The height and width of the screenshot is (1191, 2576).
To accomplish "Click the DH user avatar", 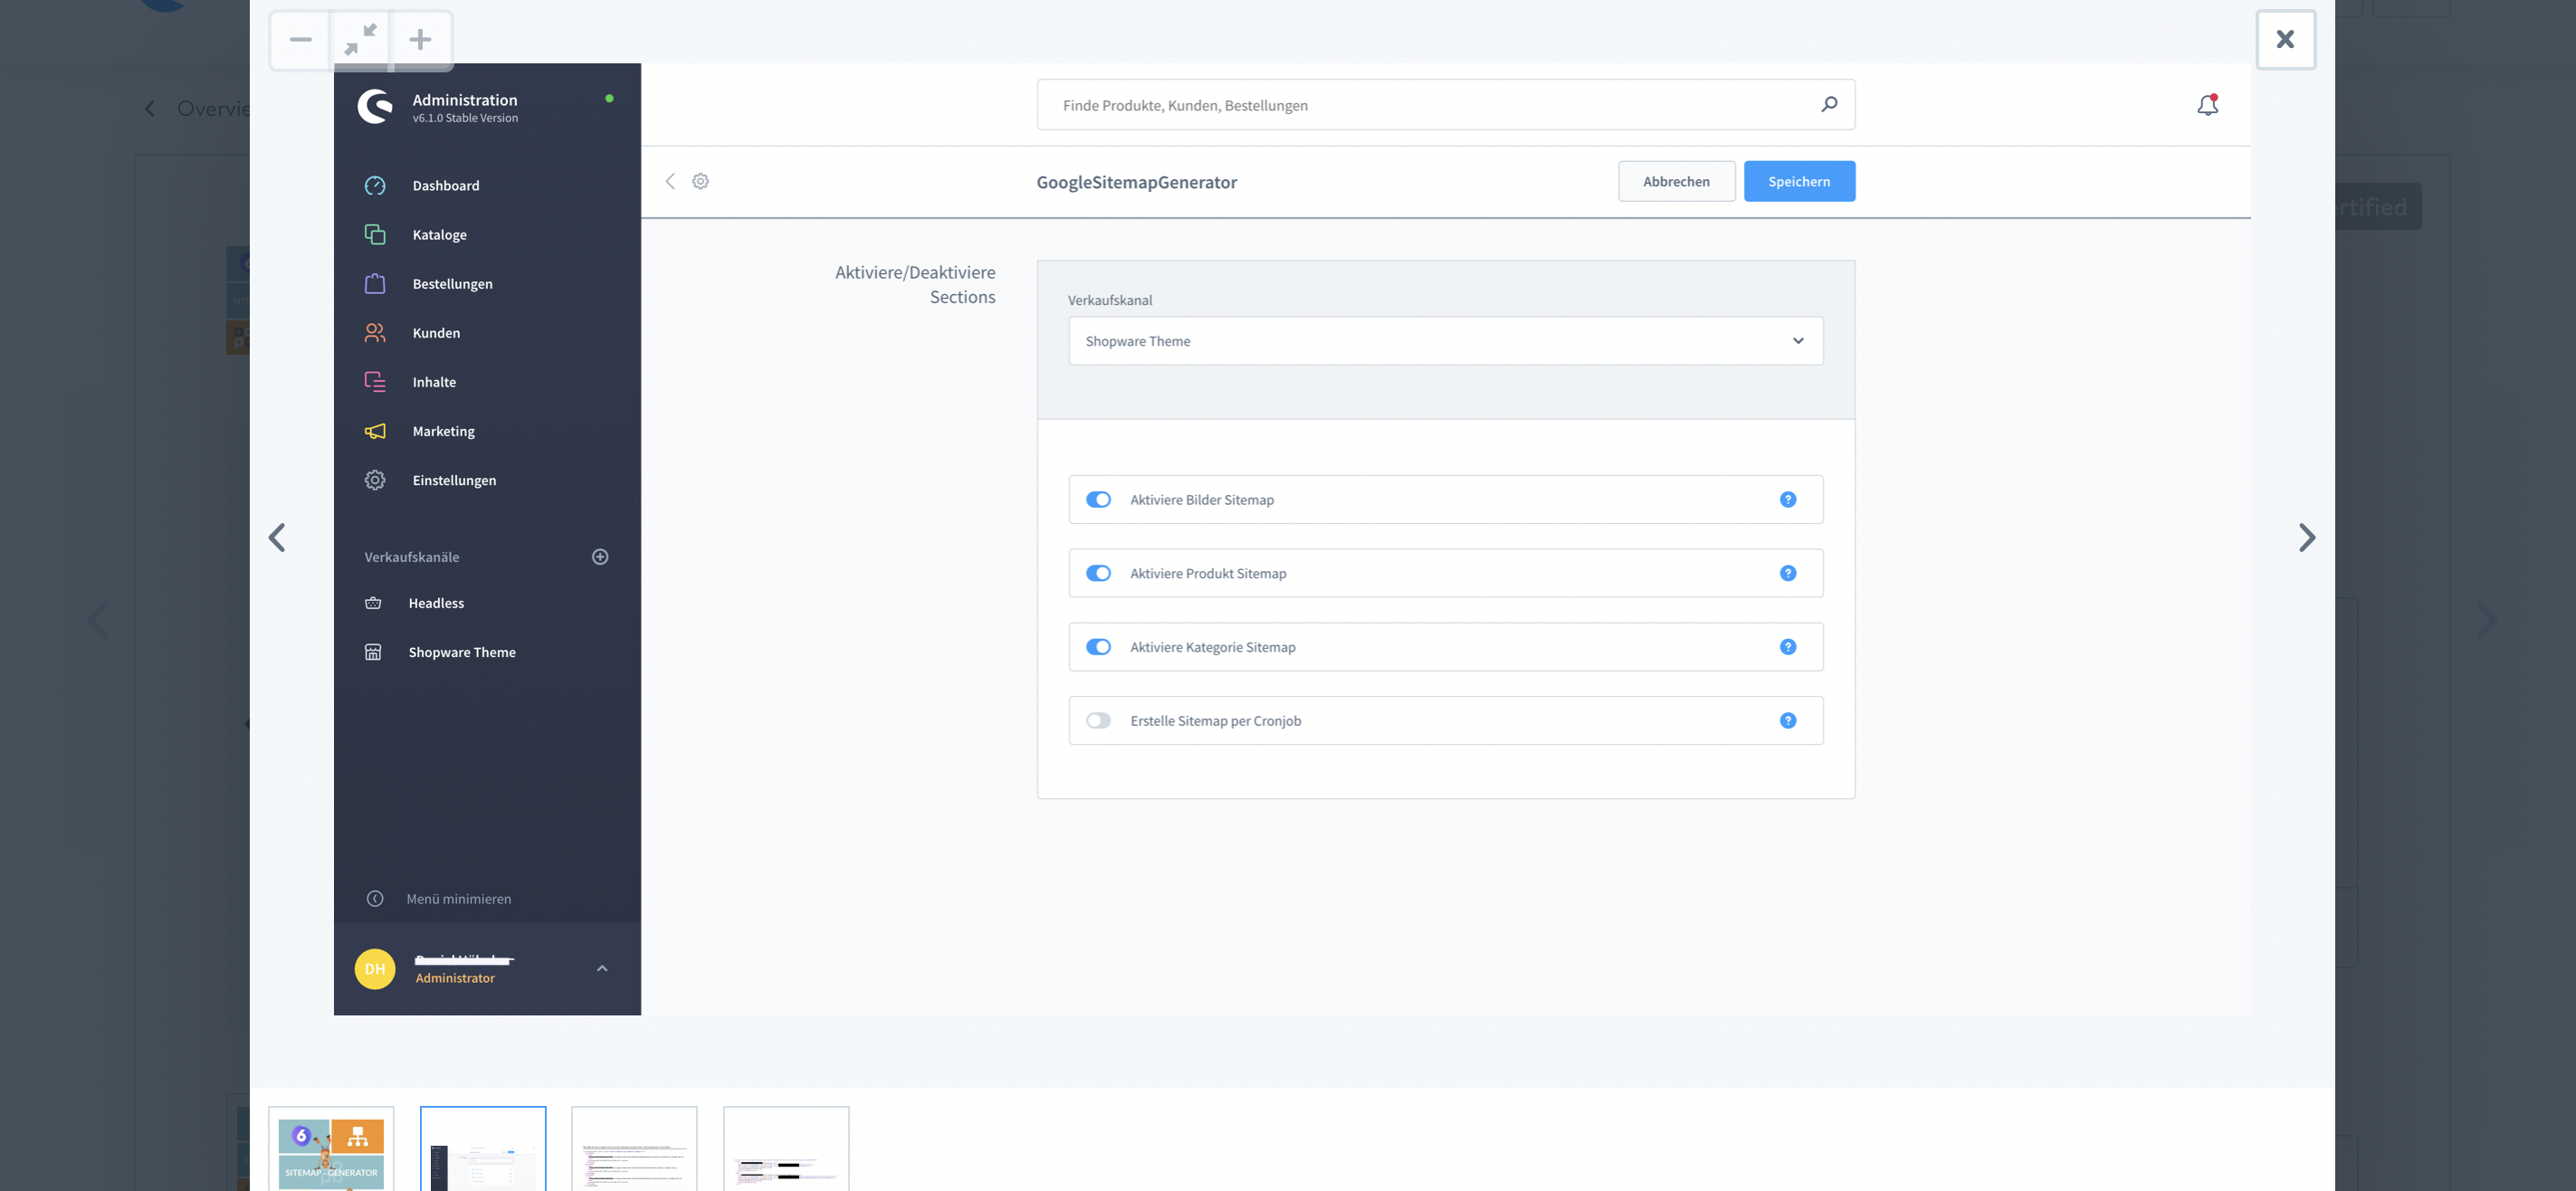I will 375,969.
